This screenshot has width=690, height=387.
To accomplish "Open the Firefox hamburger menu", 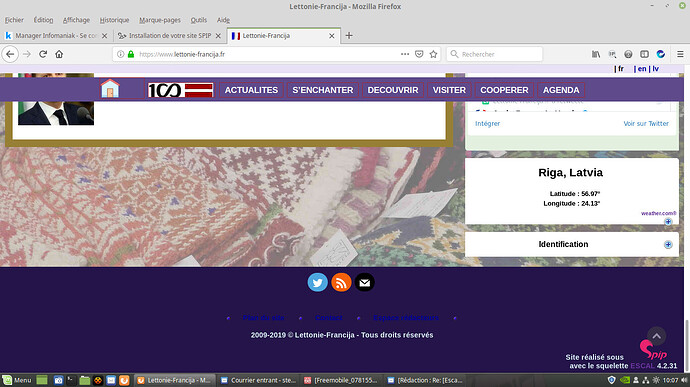I will pyautogui.click(x=680, y=54).
